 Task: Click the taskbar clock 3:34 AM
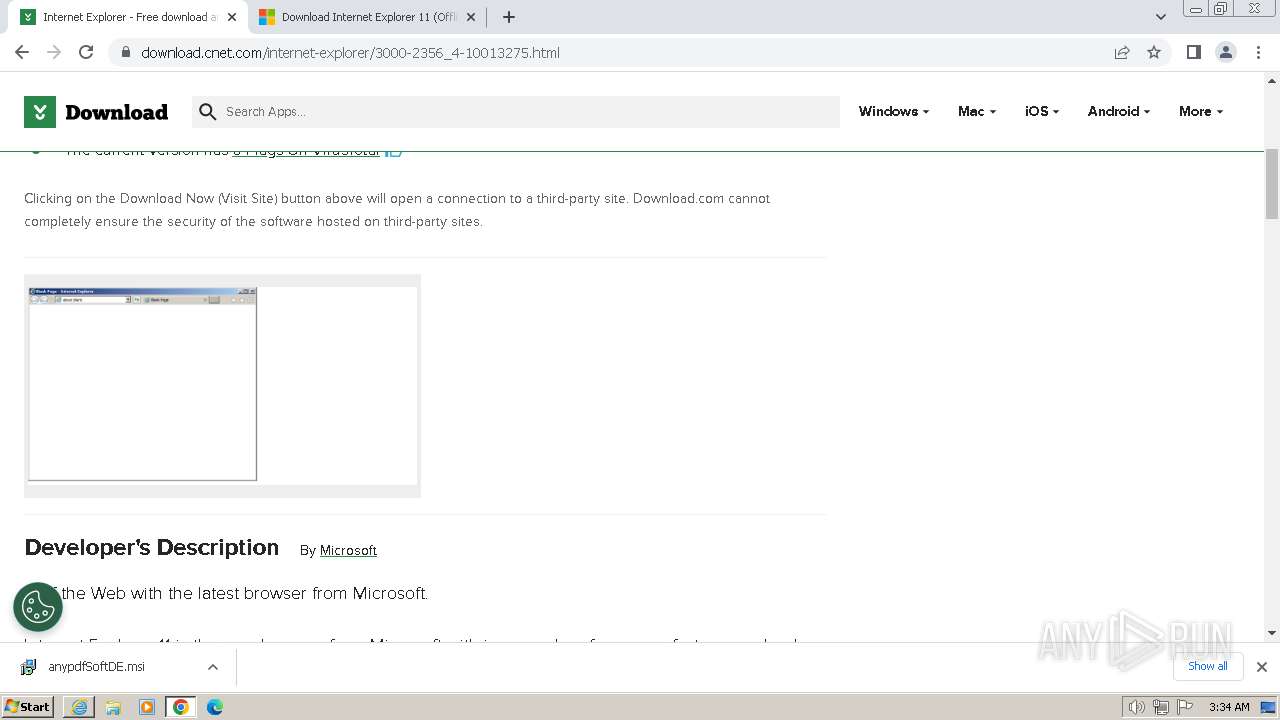point(1229,707)
